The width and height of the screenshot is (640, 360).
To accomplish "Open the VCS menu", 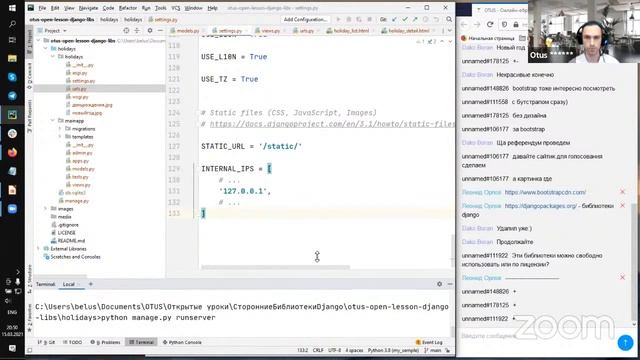I will pyautogui.click(x=176, y=8).
